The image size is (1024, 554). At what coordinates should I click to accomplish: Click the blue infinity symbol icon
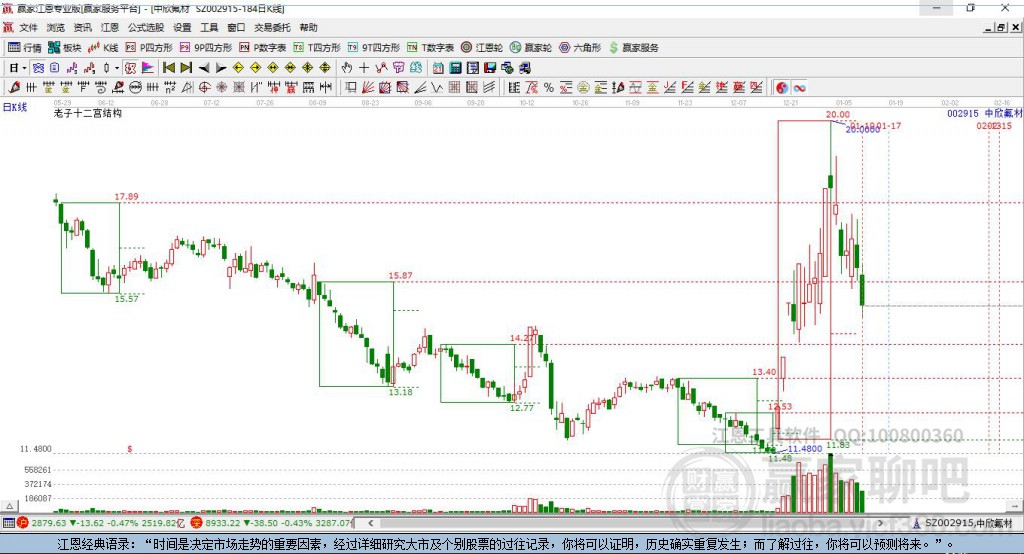(x=799, y=88)
